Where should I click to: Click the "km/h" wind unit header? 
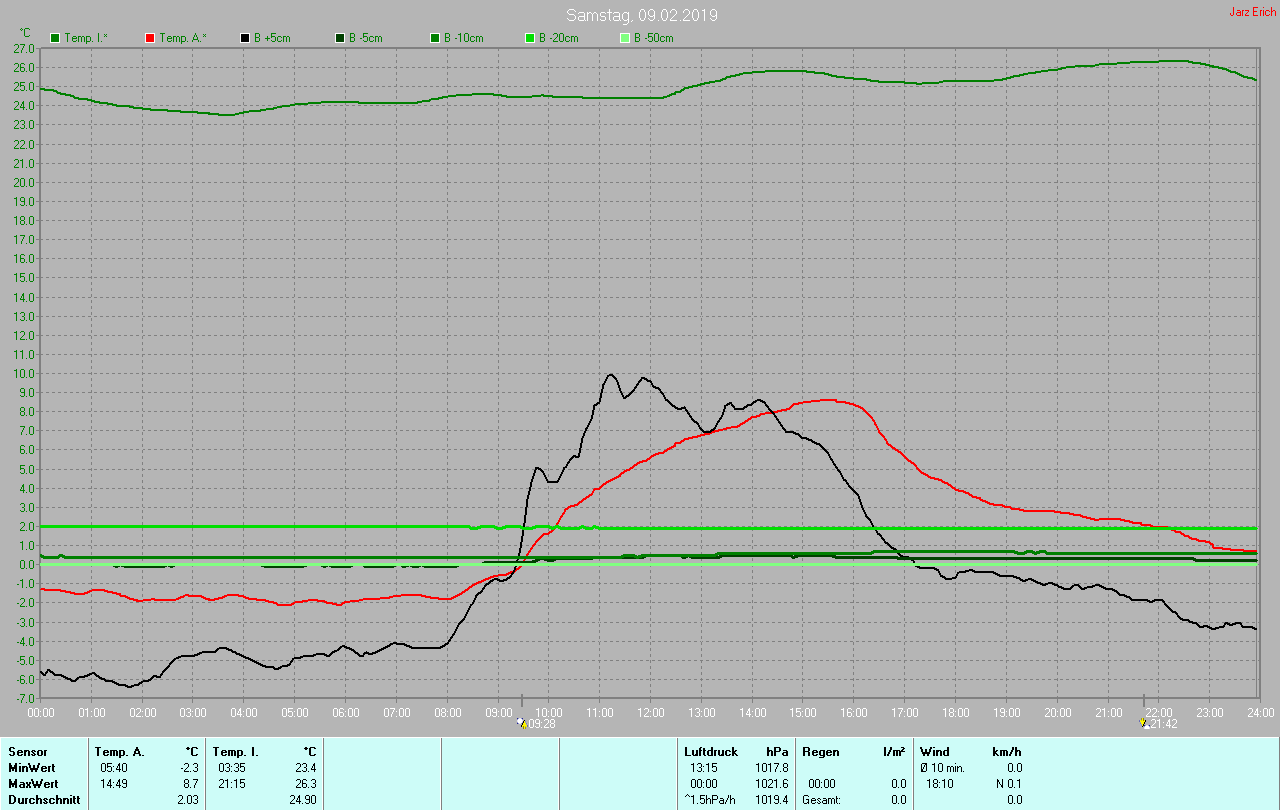(1007, 752)
